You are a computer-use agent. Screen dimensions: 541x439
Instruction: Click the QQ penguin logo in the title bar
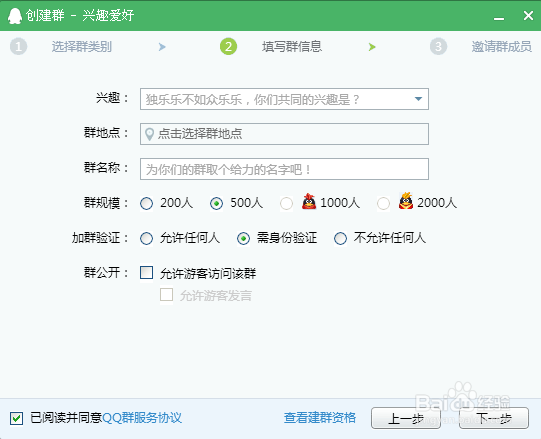point(14,16)
